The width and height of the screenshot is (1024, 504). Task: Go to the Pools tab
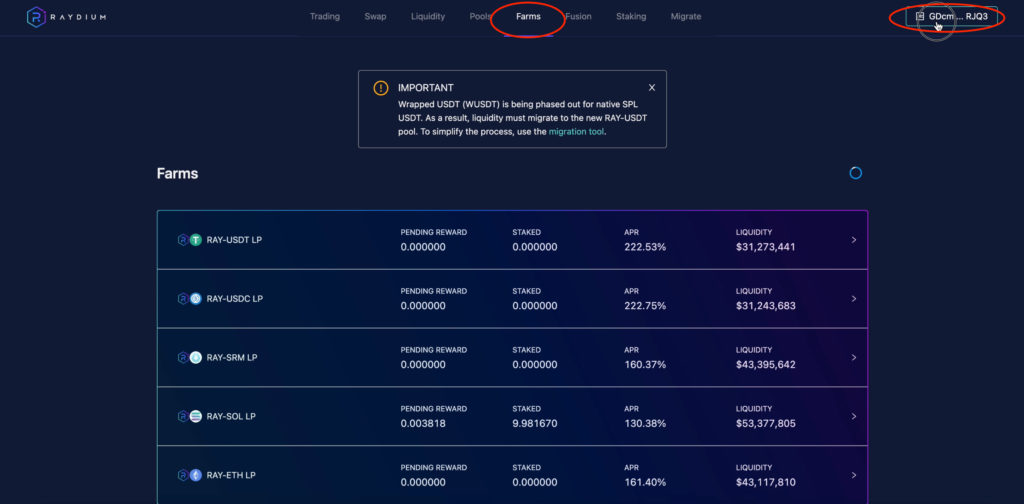pyautogui.click(x=481, y=16)
